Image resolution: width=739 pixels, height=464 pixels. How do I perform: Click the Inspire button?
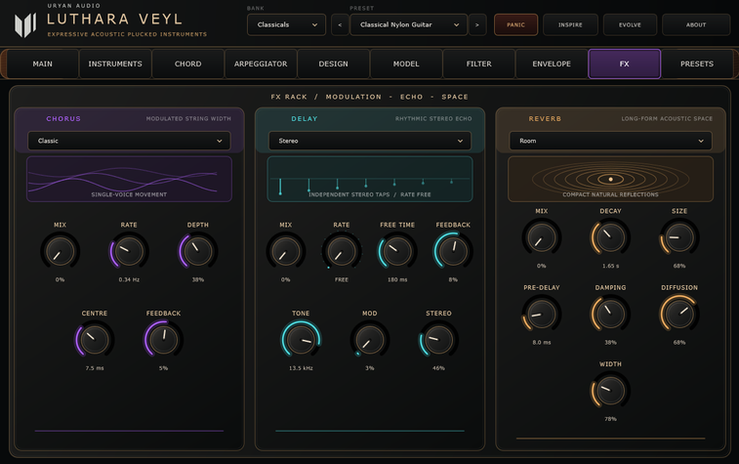570,25
